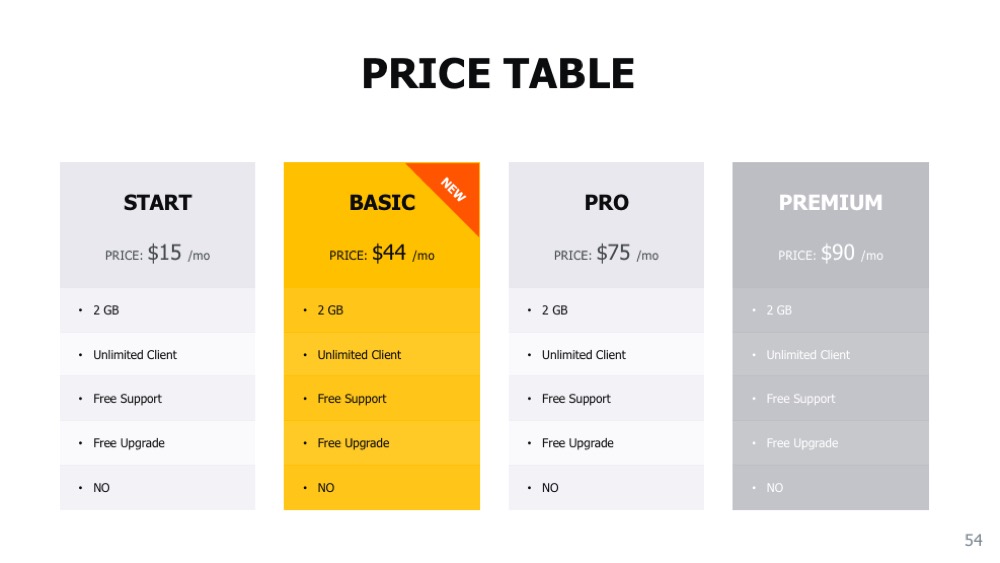Viewport: 1000px width, 563px height.
Task: Select "Free Upgrade" in the START column
Action: pos(129,443)
